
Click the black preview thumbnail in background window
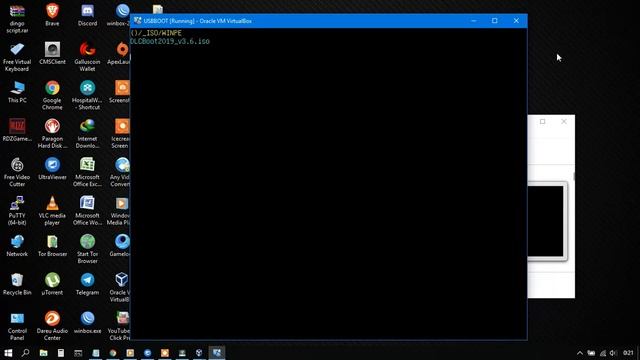click(545, 221)
